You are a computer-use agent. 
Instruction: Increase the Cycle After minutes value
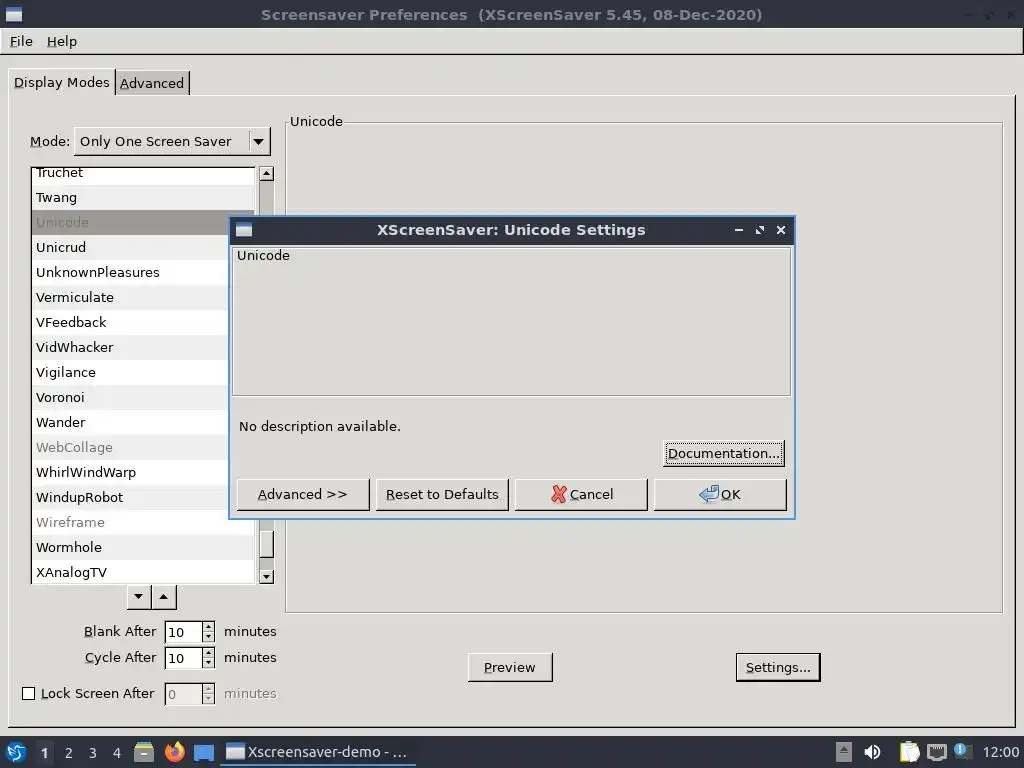[208, 653]
